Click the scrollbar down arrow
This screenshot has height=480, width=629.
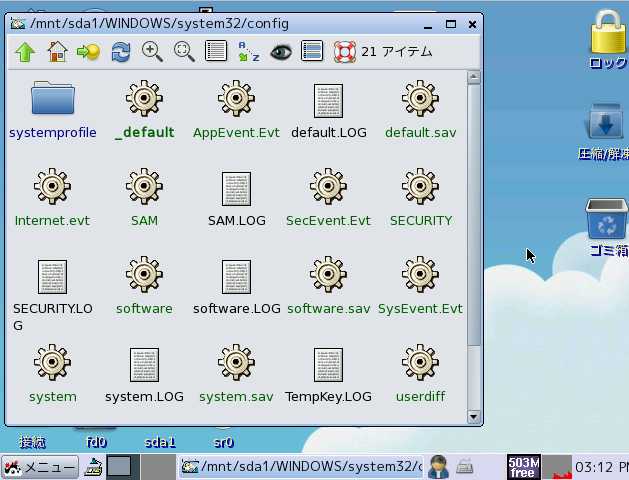[474, 417]
